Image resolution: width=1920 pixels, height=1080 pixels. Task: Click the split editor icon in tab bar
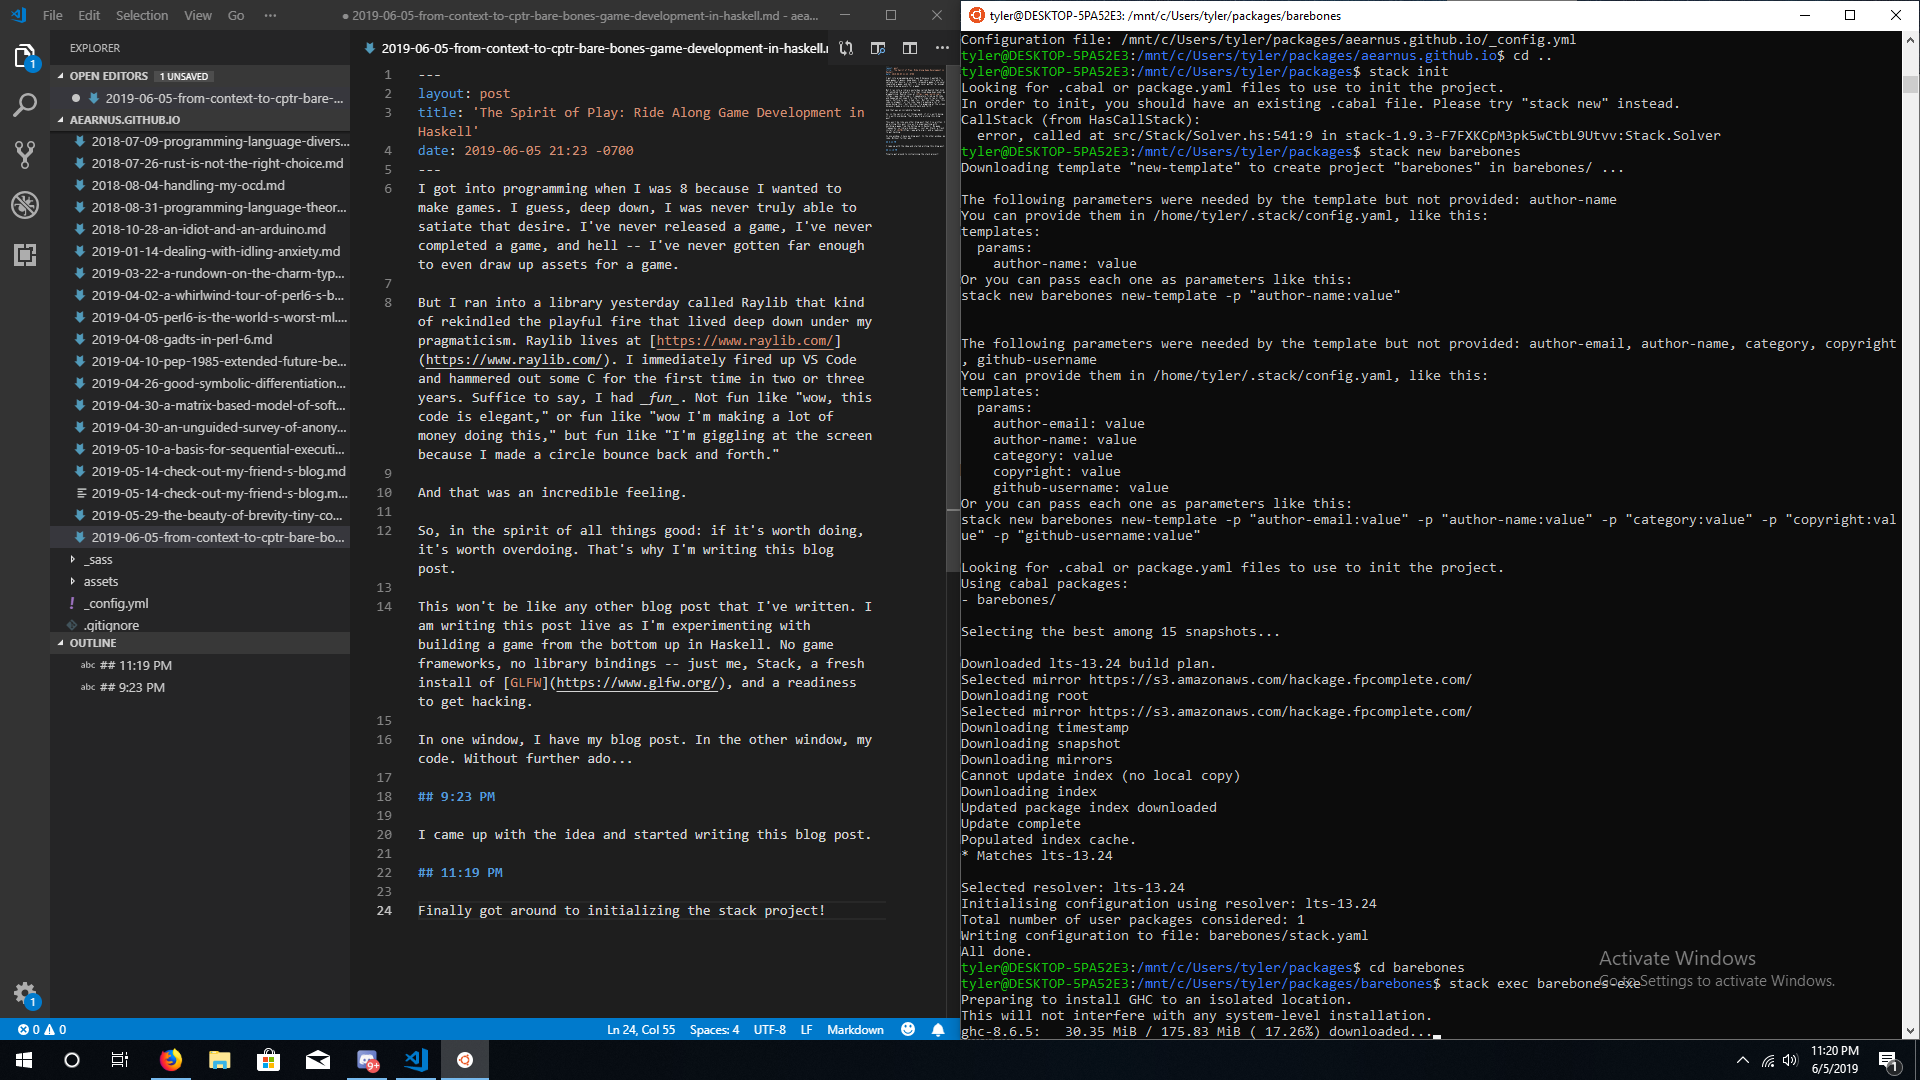pyautogui.click(x=910, y=47)
